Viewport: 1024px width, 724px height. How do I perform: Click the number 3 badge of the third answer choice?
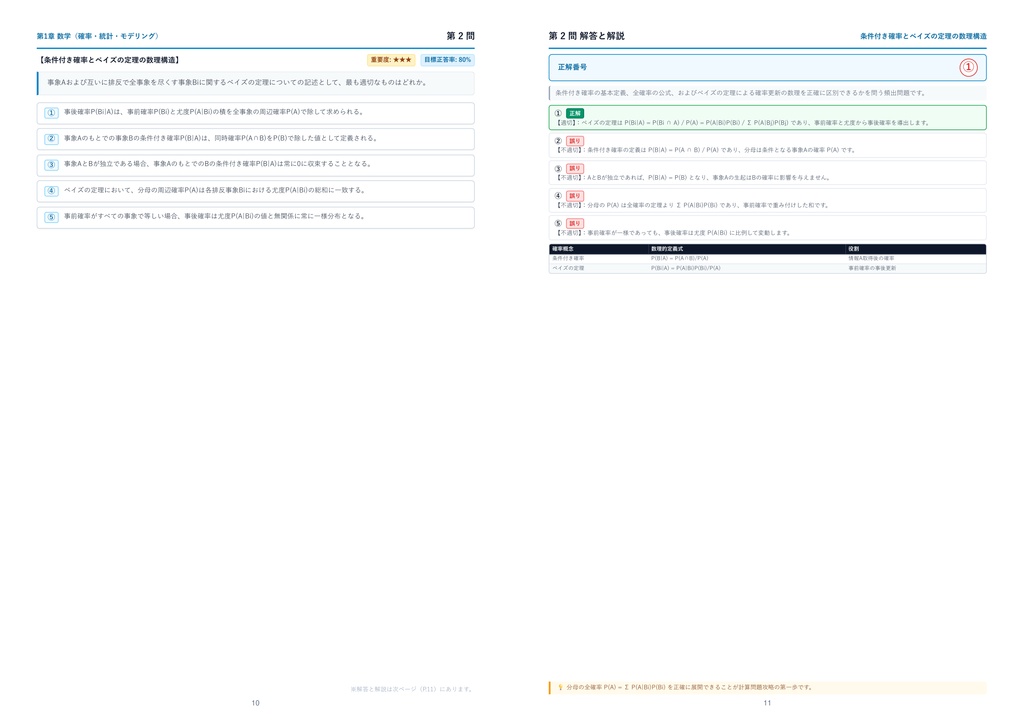click(52, 165)
